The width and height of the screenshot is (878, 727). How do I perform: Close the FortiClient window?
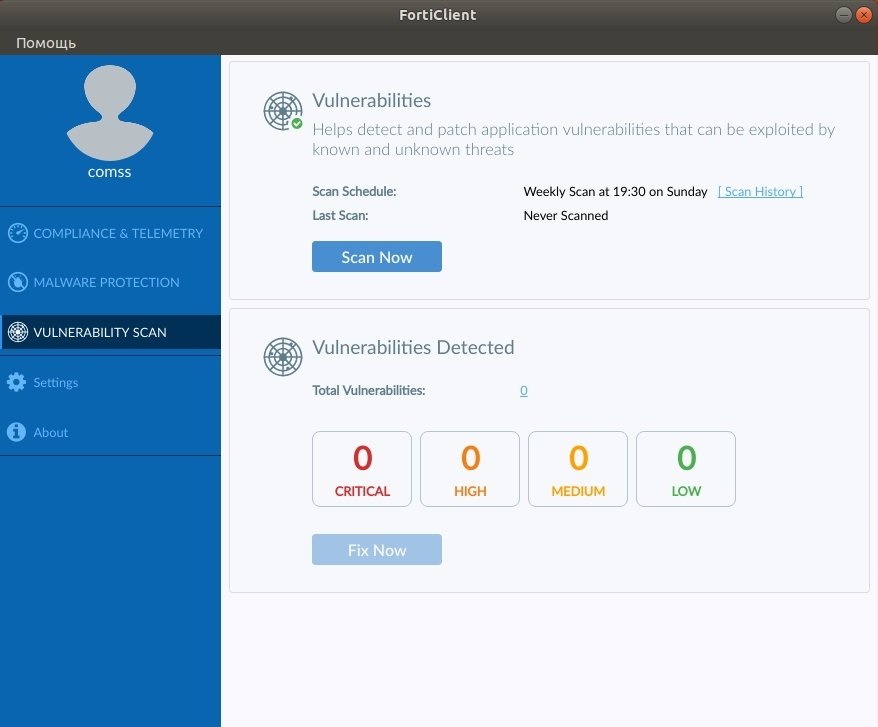864,15
